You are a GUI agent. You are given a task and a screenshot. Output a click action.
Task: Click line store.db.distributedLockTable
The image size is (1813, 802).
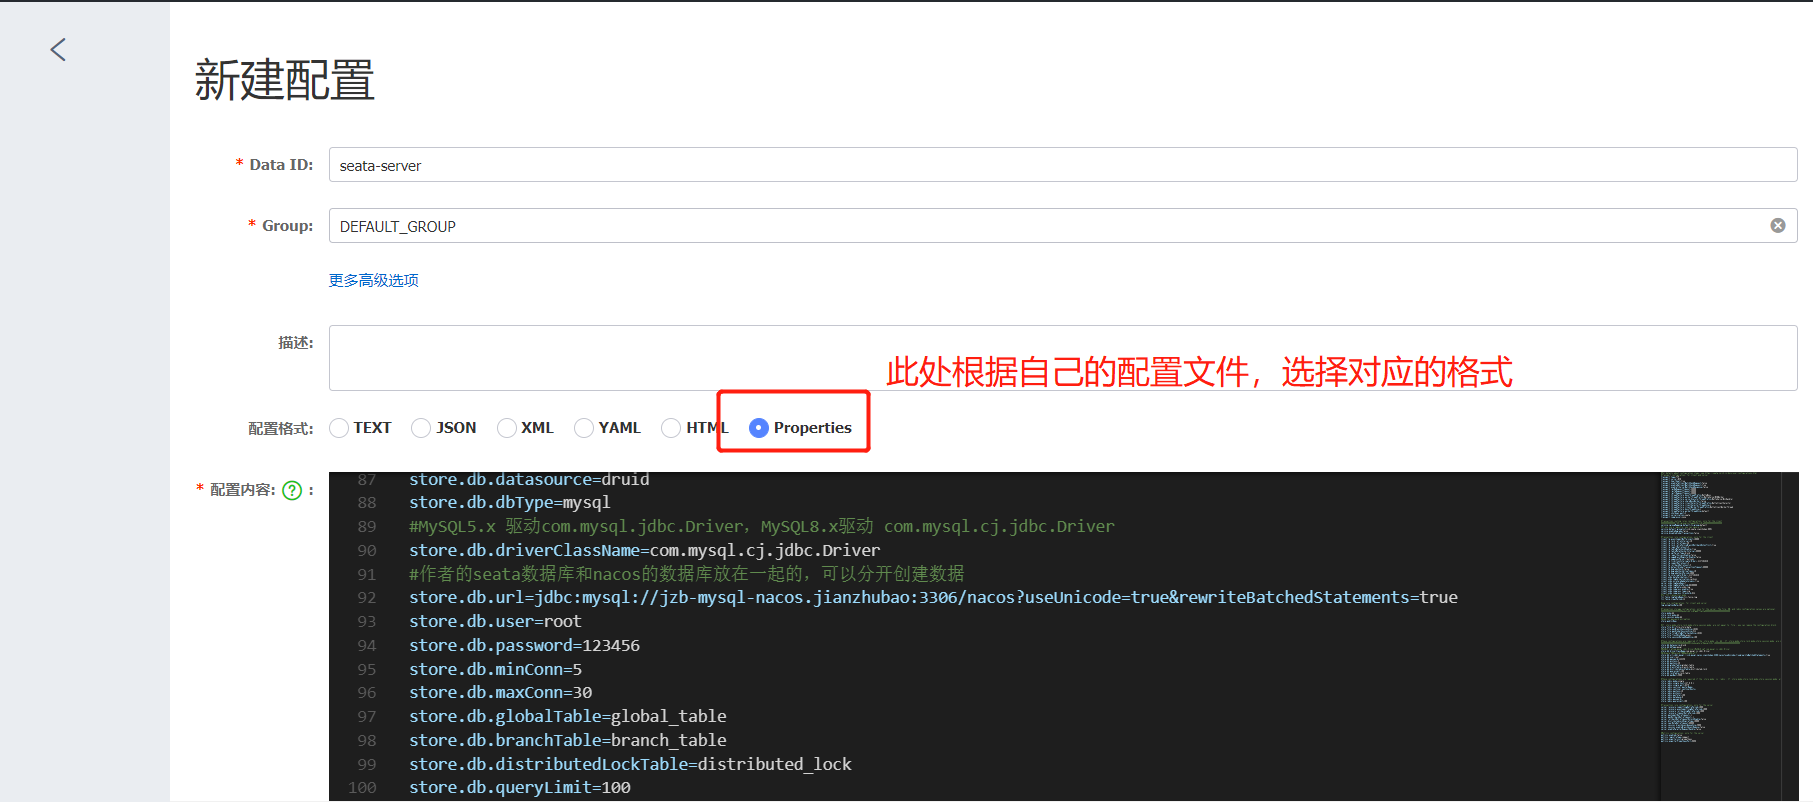point(630,764)
